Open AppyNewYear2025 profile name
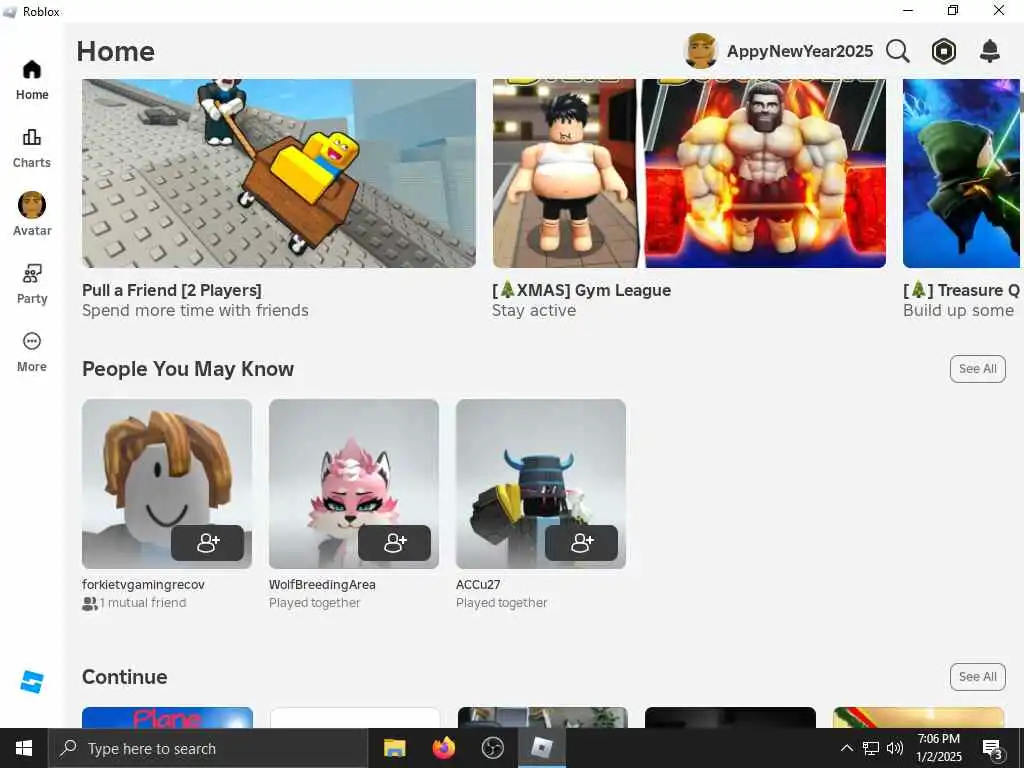 point(800,51)
